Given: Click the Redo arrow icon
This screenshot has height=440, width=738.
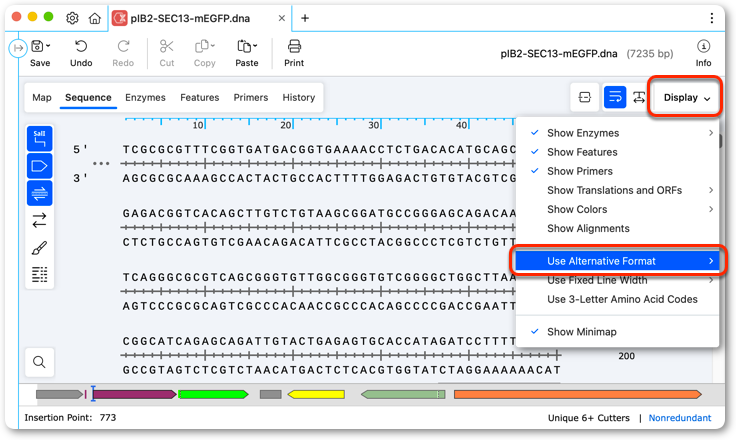Looking at the screenshot, I should pos(123,46).
